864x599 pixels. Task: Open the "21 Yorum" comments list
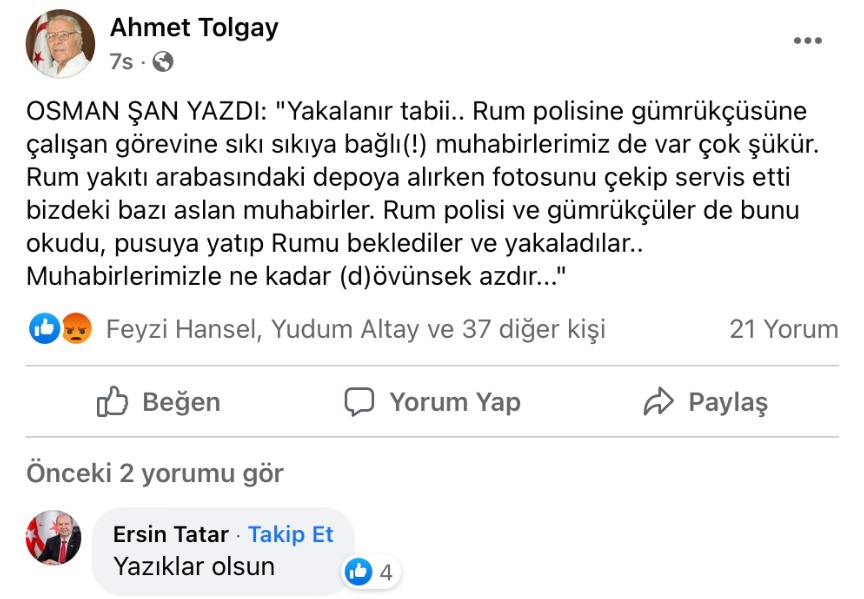coord(783,329)
